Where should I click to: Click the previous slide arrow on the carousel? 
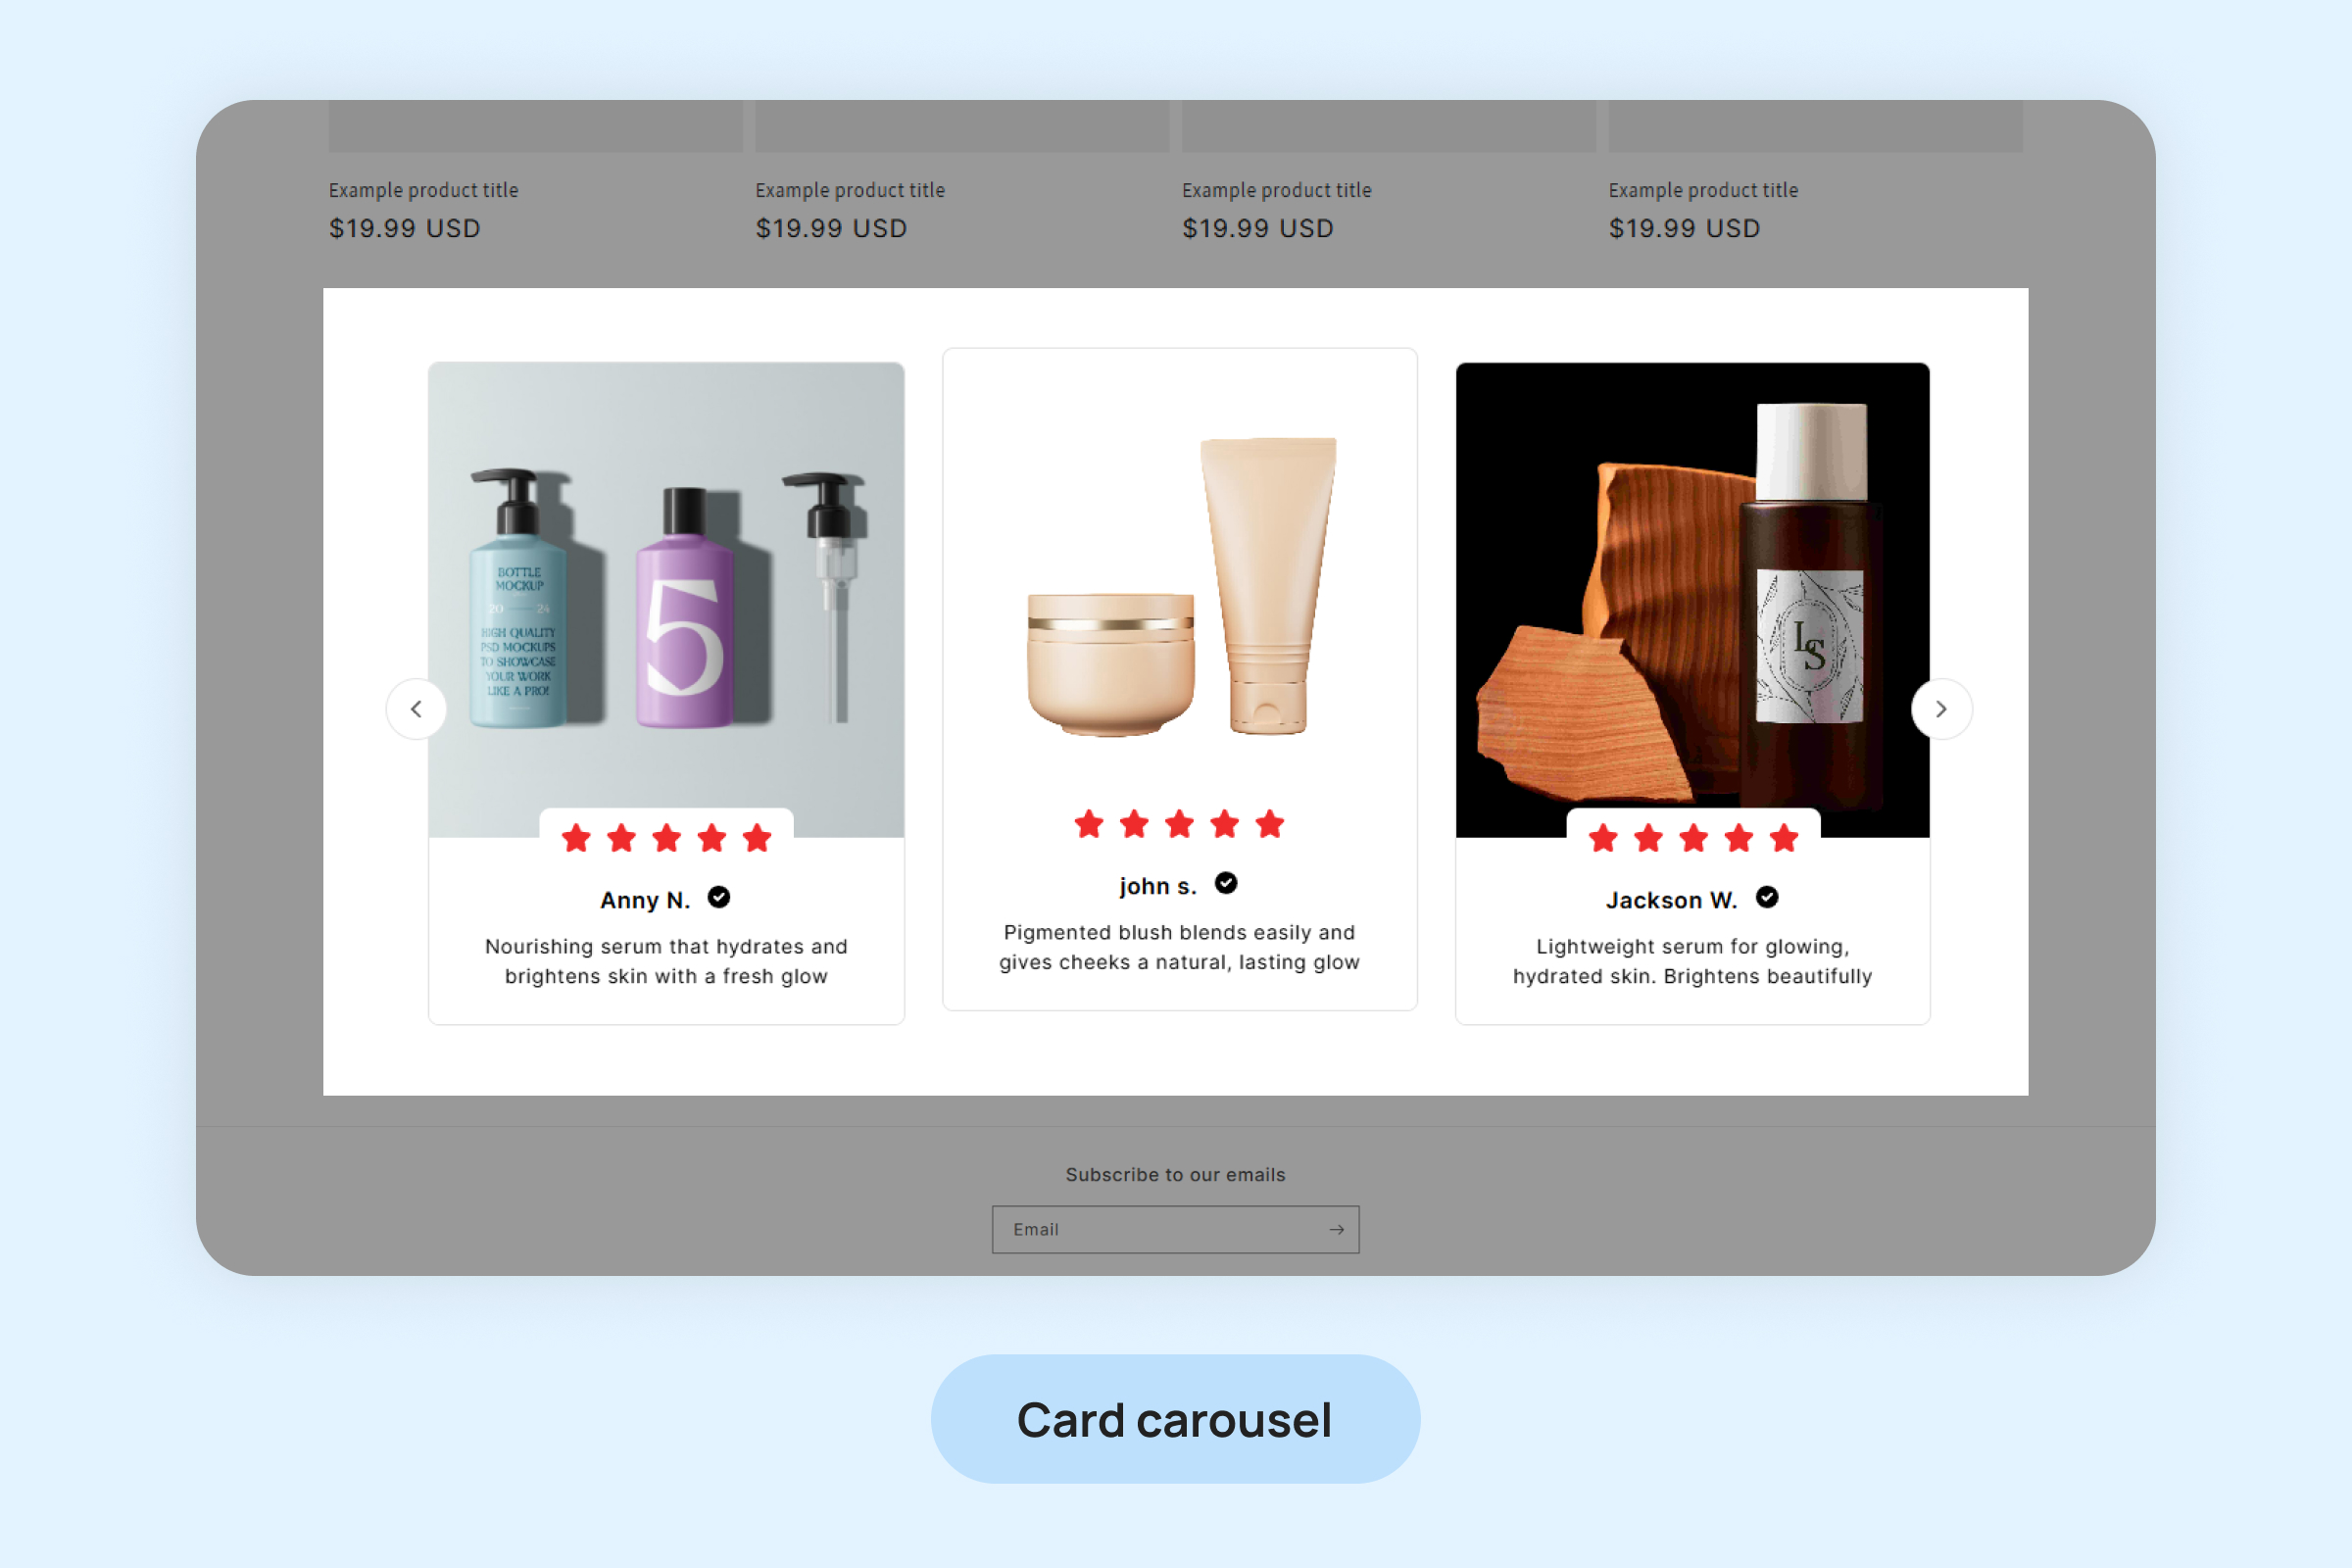pos(416,709)
